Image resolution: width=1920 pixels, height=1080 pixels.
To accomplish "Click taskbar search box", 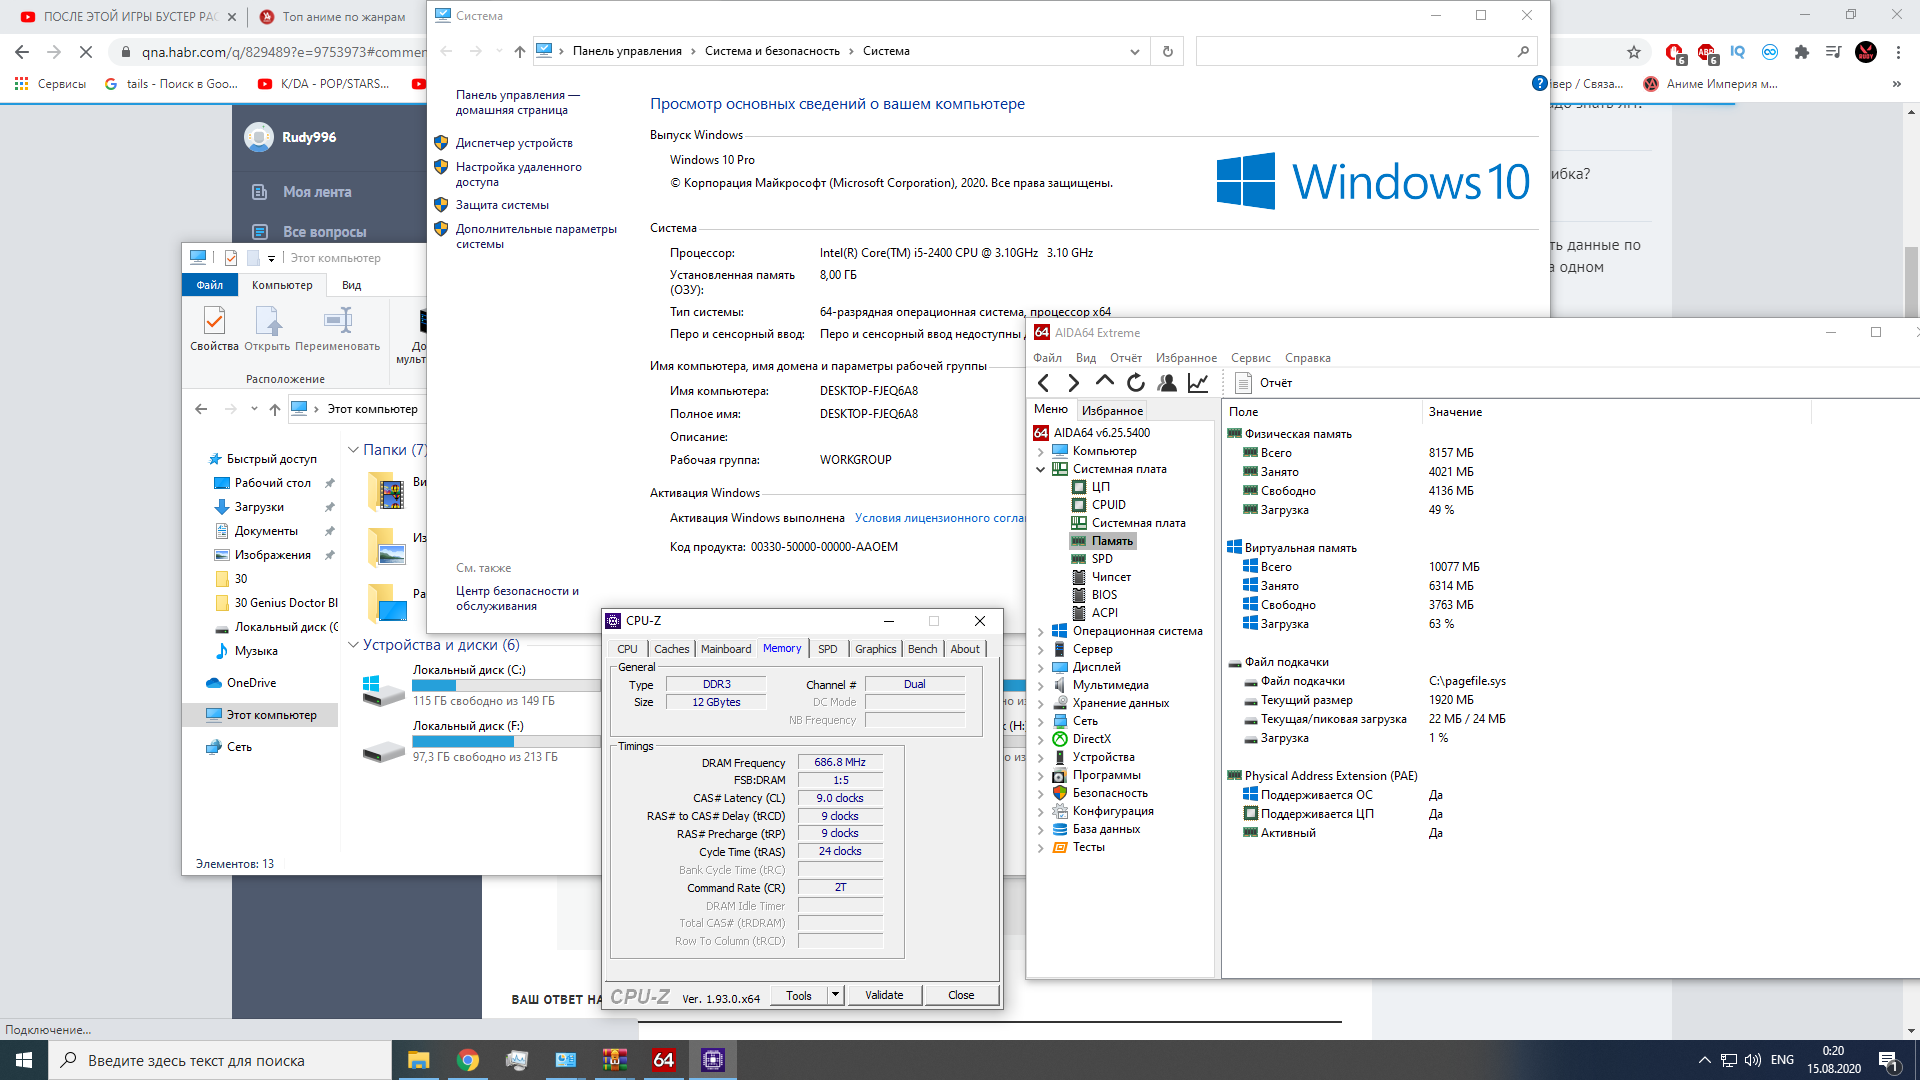I will tap(220, 1060).
